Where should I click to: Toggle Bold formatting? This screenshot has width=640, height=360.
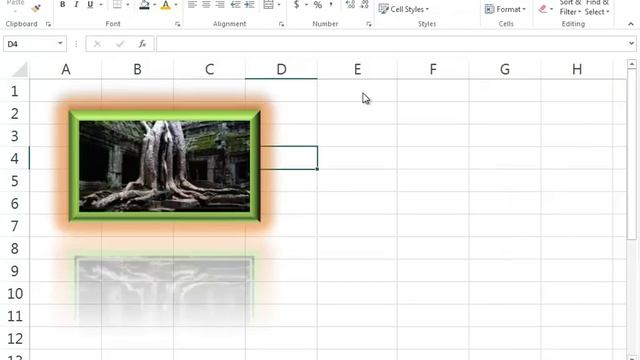tap(62, 4)
